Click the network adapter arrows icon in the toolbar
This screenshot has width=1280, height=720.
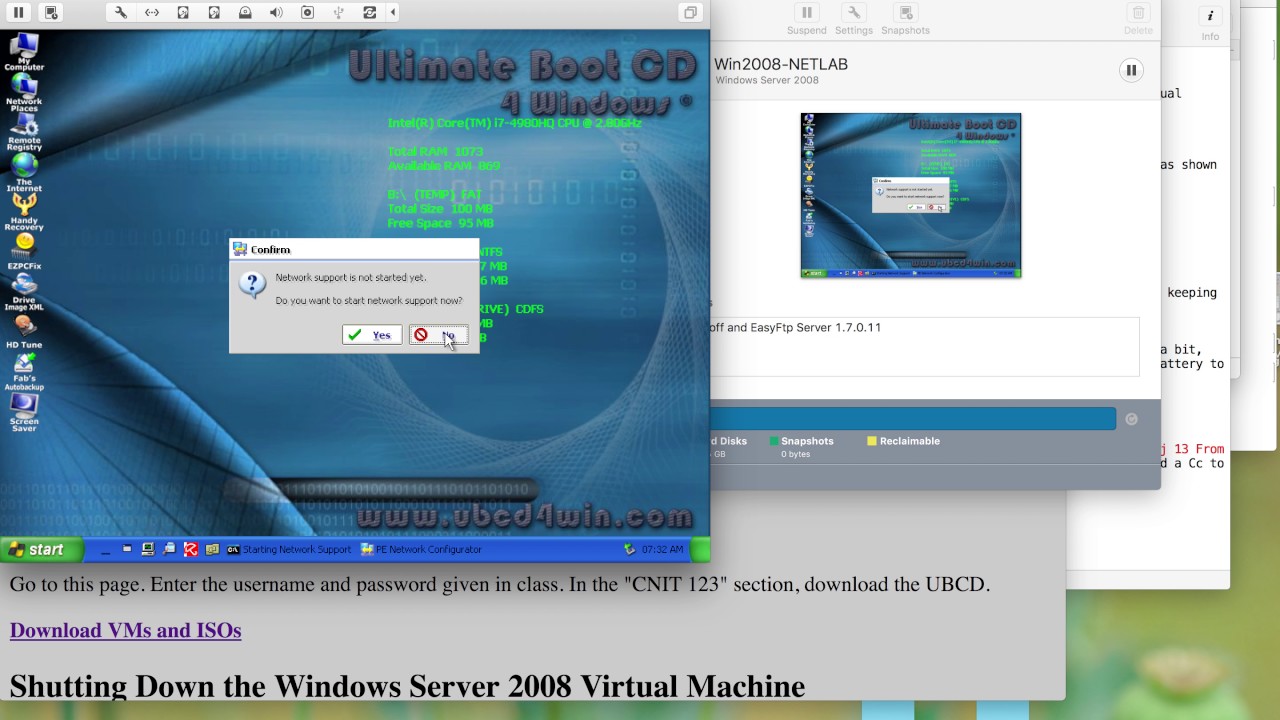pos(152,13)
